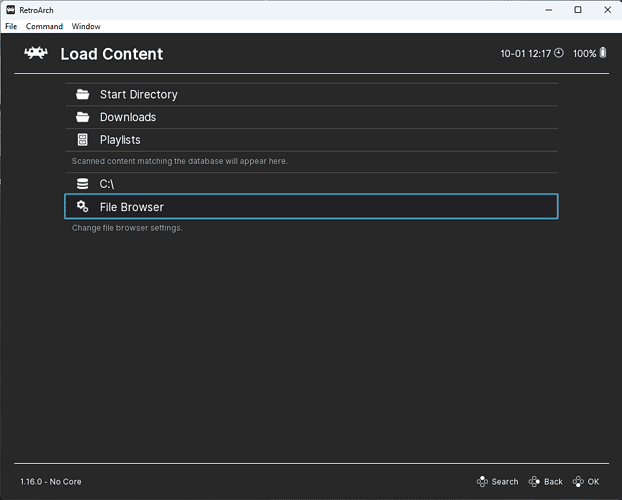This screenshot has height=500, width=622.
Task: Click the battery icon at top right
Action: (x=603, y=53)
